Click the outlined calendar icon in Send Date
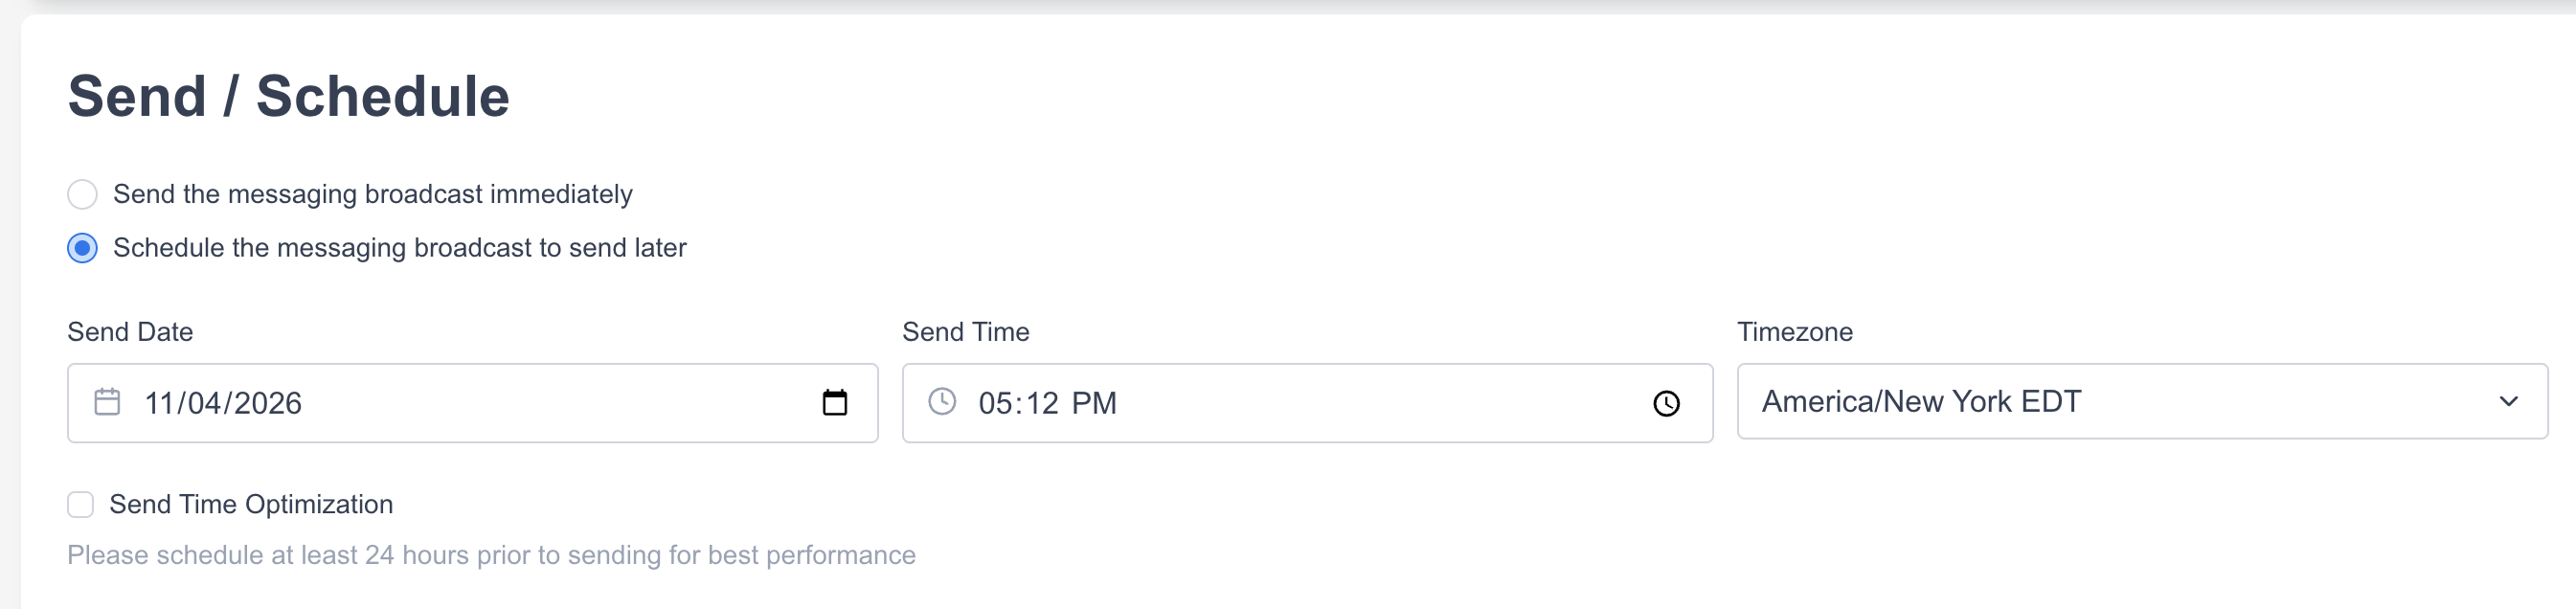 [107, 402]
